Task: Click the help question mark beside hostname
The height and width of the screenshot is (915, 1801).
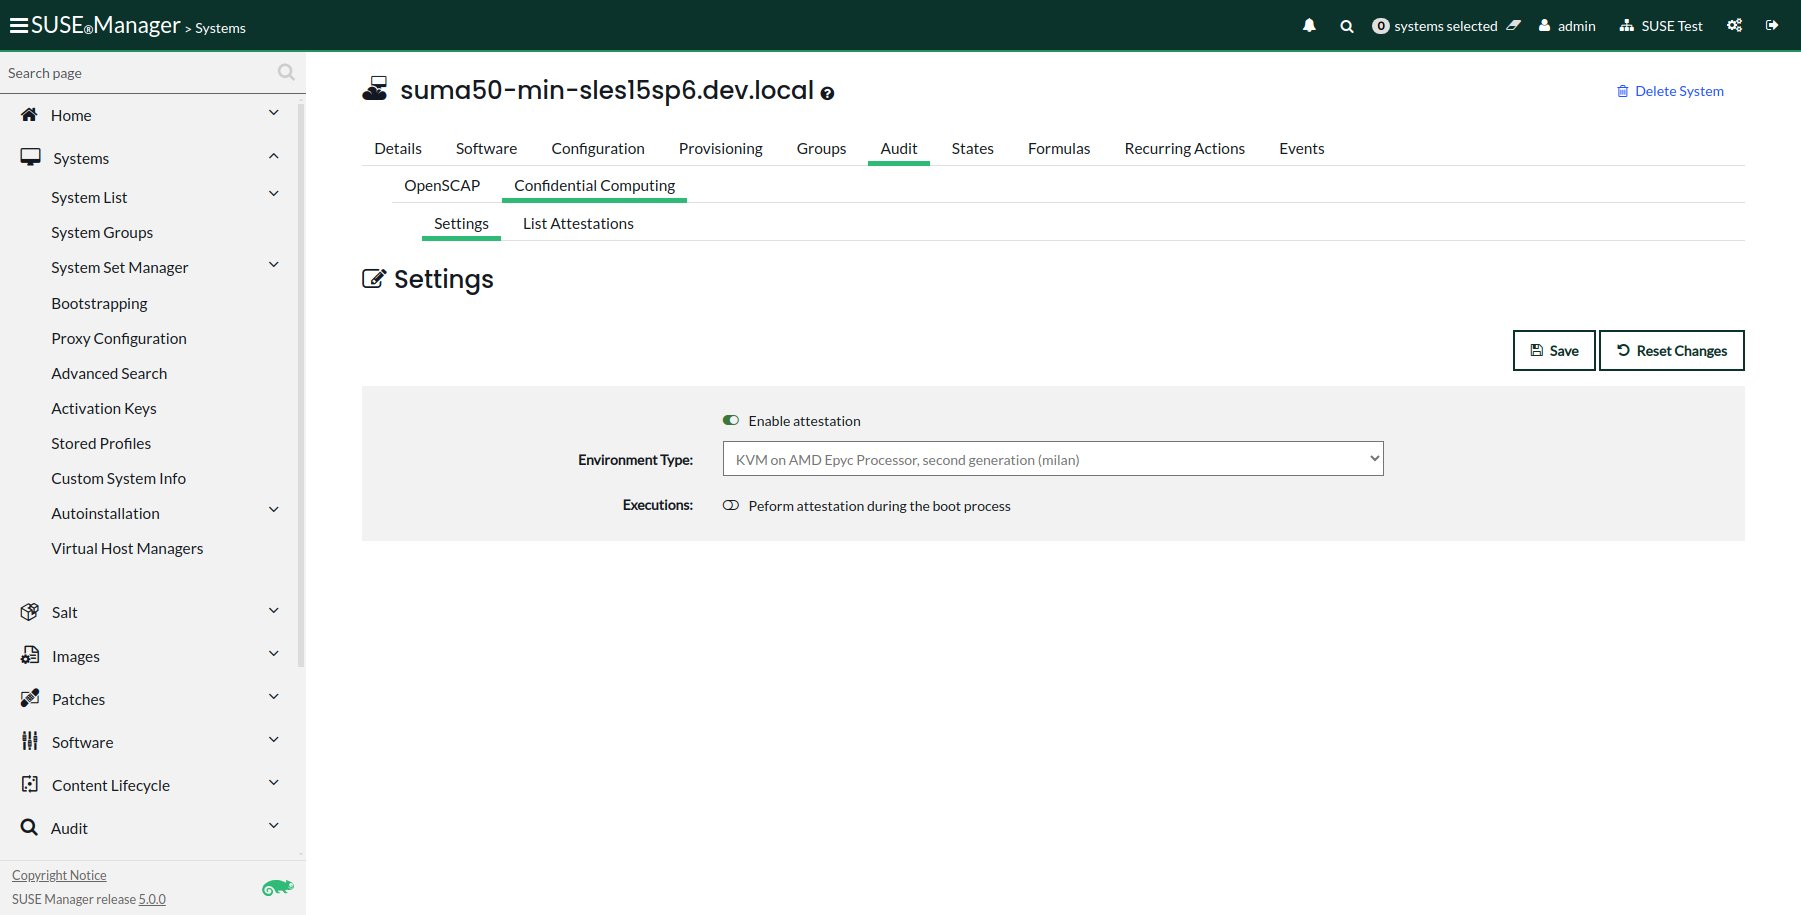Action: [x=827, y=93]
